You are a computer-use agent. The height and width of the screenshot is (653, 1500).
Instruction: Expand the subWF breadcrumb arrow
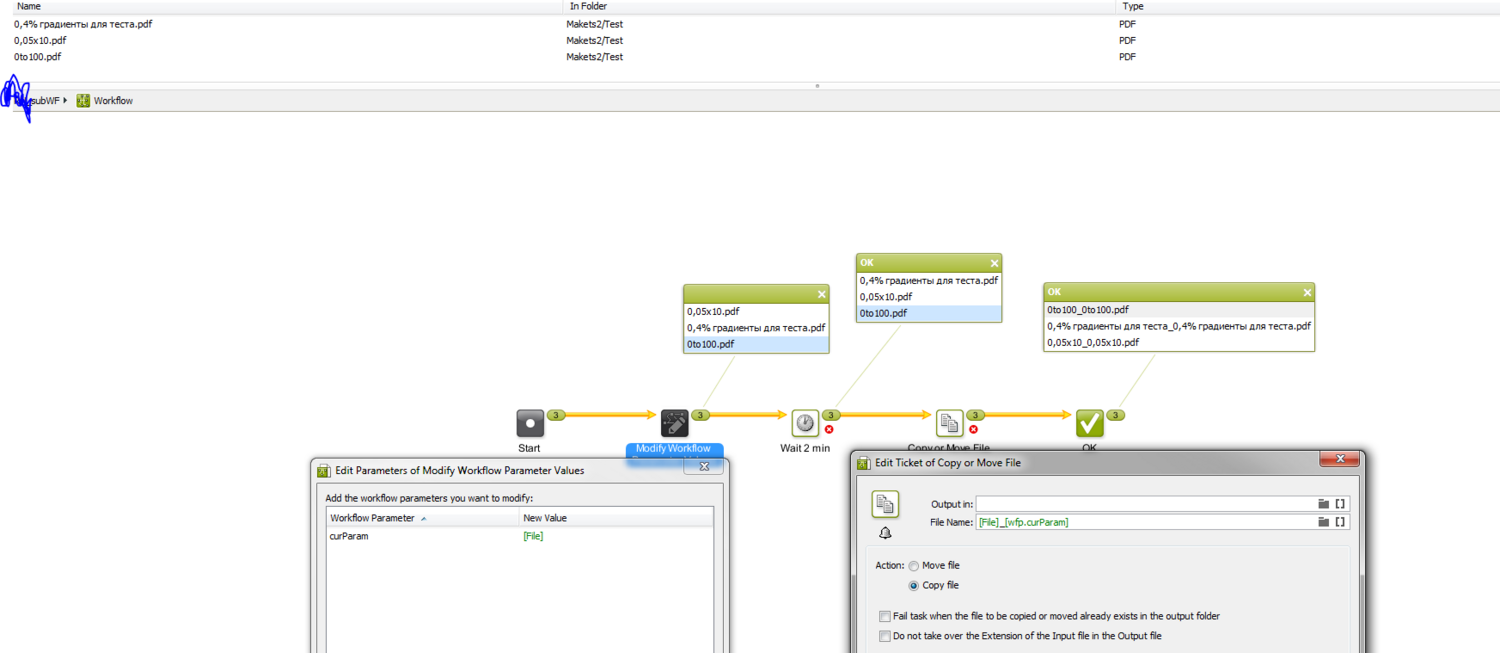pyautogui.click(x=65, y=100)
